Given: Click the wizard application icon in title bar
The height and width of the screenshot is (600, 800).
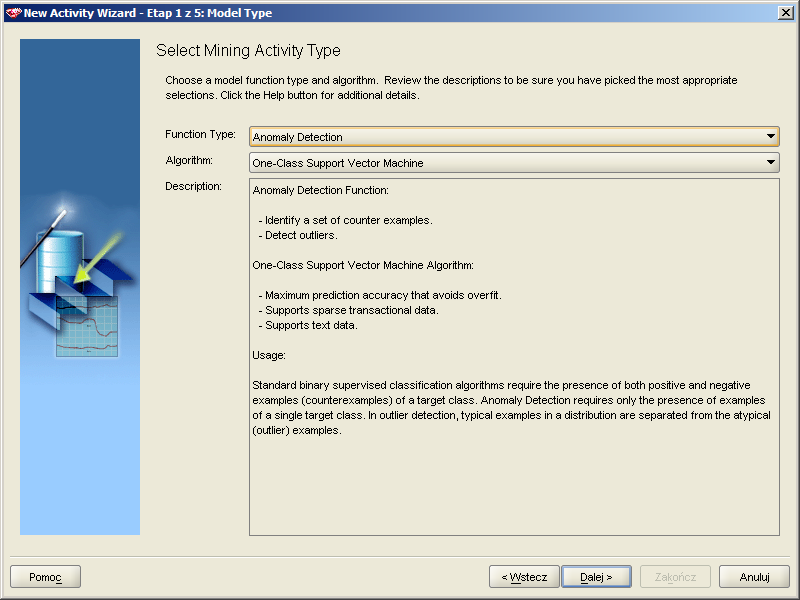Looking at the screenshot, I should 14,13.
